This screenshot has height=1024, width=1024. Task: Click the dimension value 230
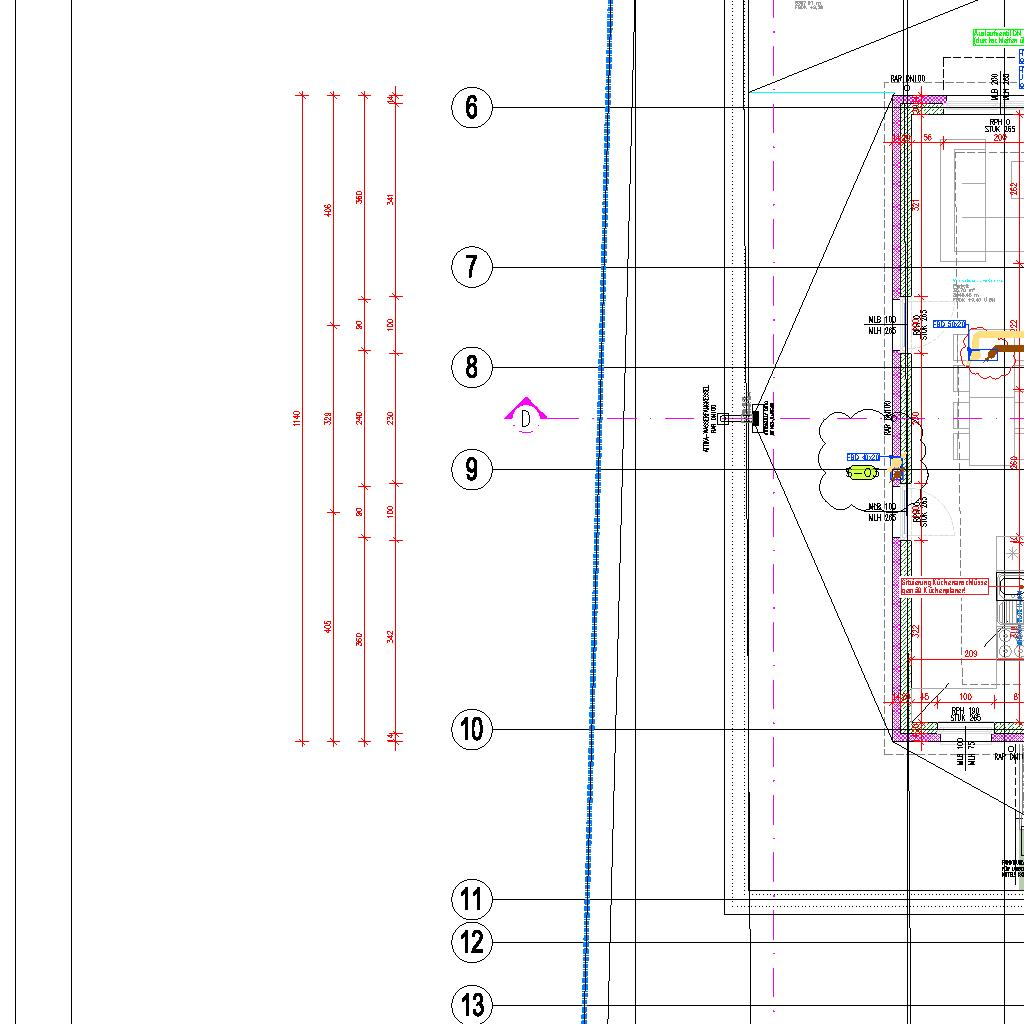391,419
